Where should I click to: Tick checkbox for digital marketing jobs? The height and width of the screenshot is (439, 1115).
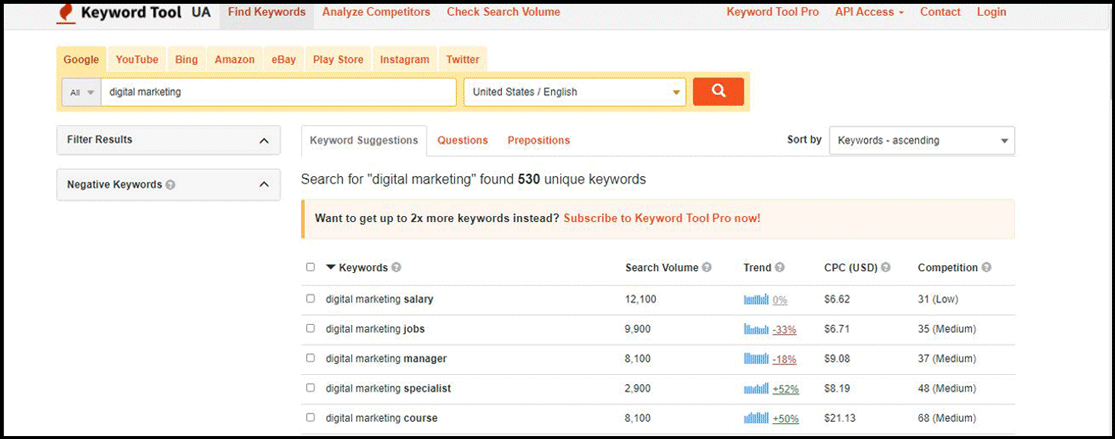coord(310,328)
